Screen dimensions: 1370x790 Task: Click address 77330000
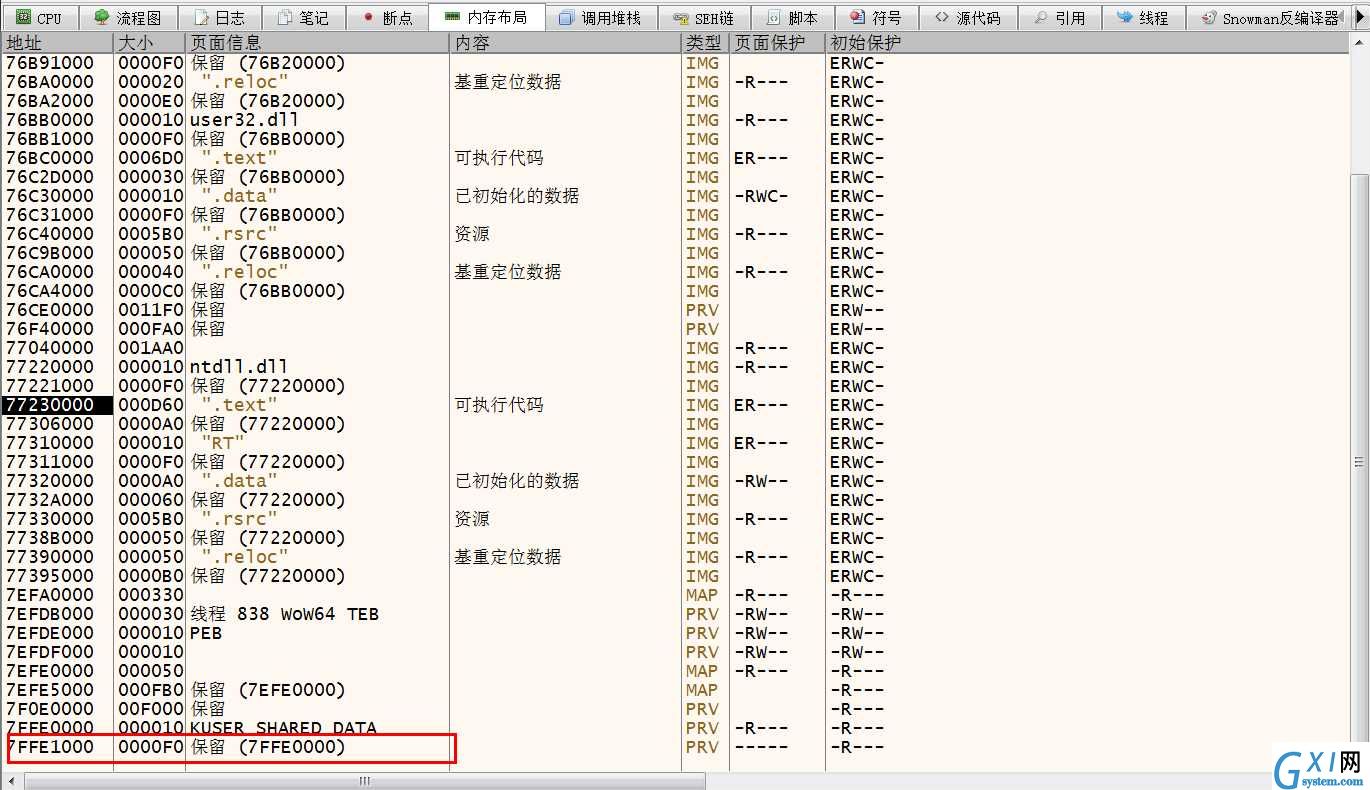pyautogui.click(x=50, y=519)
